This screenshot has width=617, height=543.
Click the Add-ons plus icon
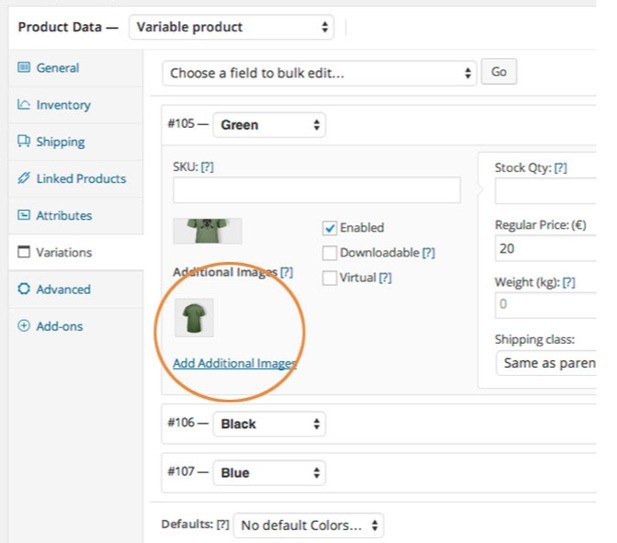click(x=24, y=327)
